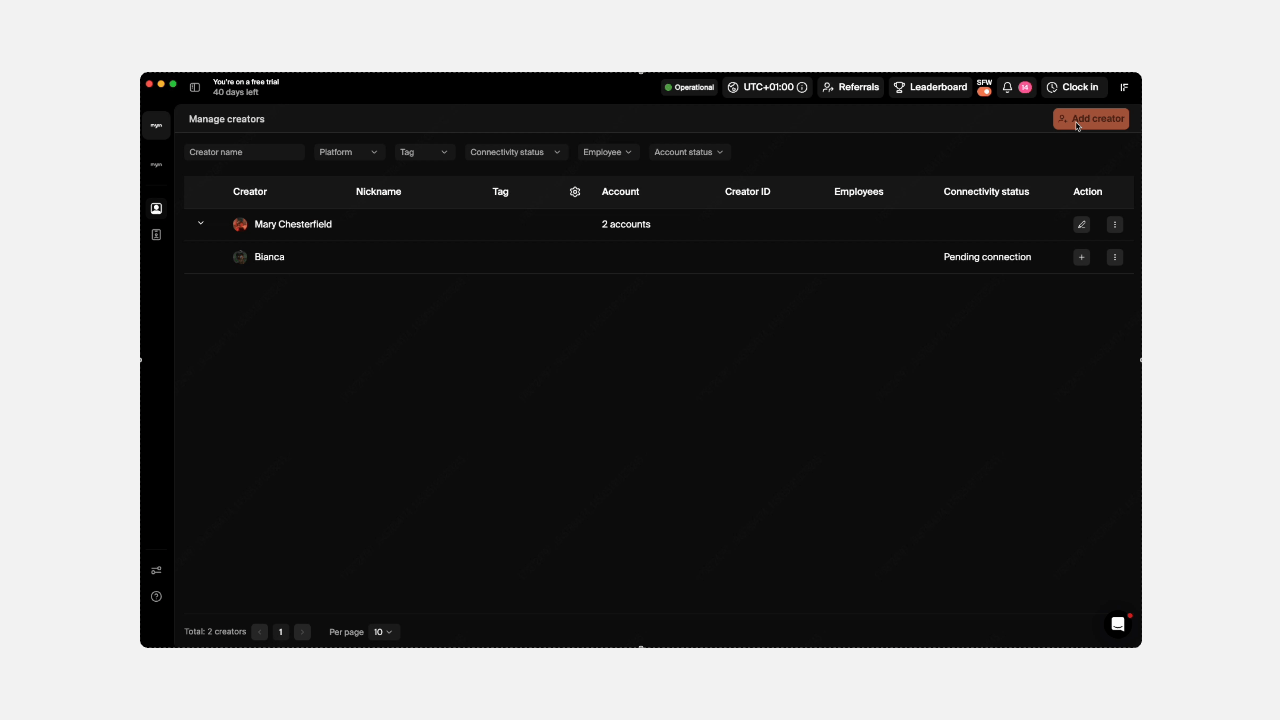Screen dimensions: 1280x720
Task: Open Bianca's kebab action menu
Action: pyautogui.click(x=1114, y=257)
